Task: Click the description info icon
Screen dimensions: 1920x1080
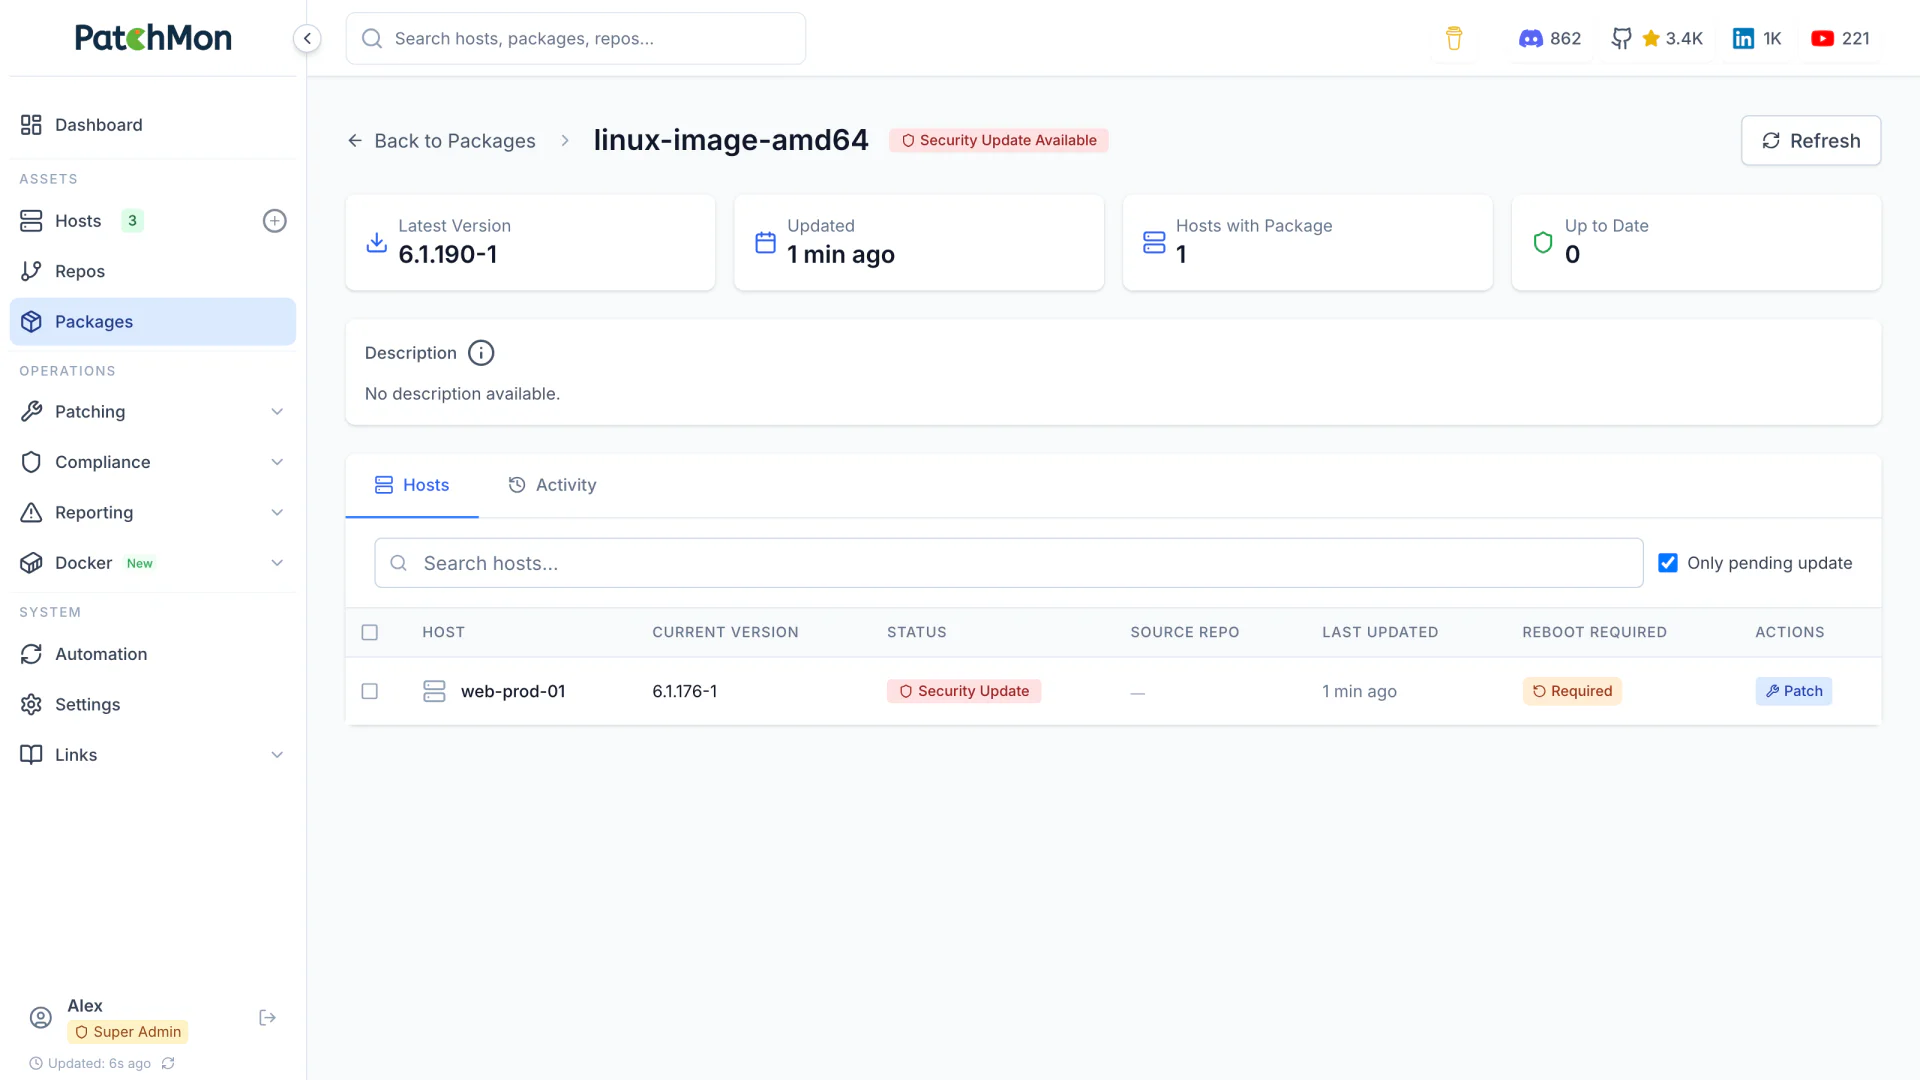Action: (481, 353)
